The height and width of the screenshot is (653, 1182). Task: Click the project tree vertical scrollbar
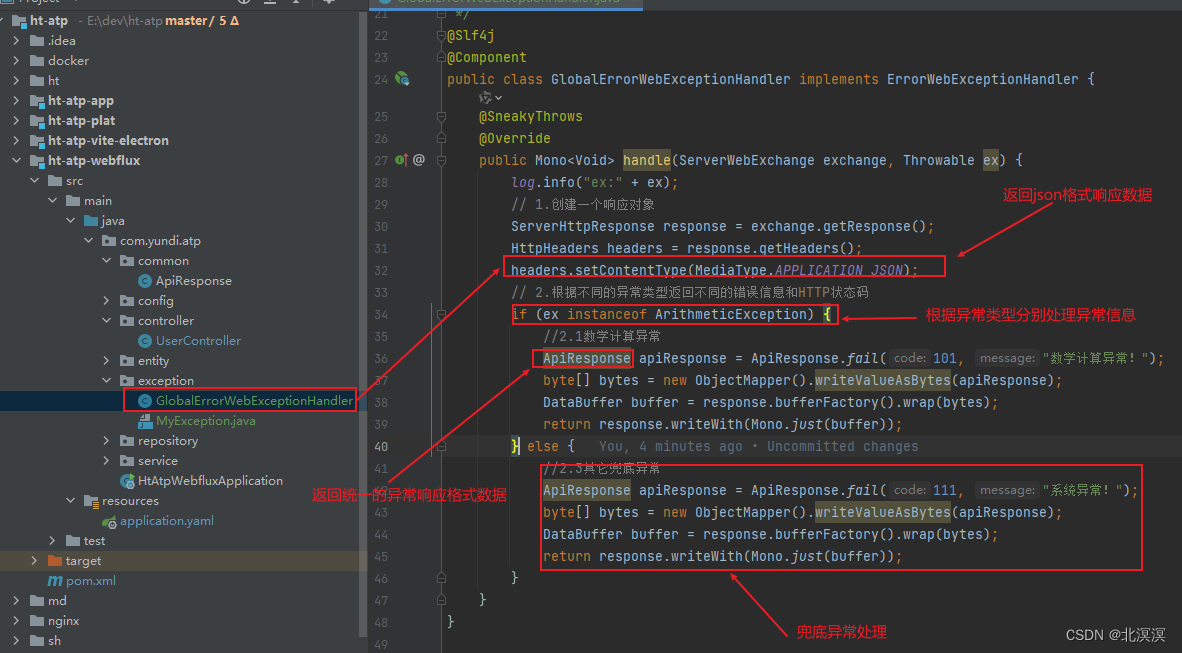click(363, 324)
